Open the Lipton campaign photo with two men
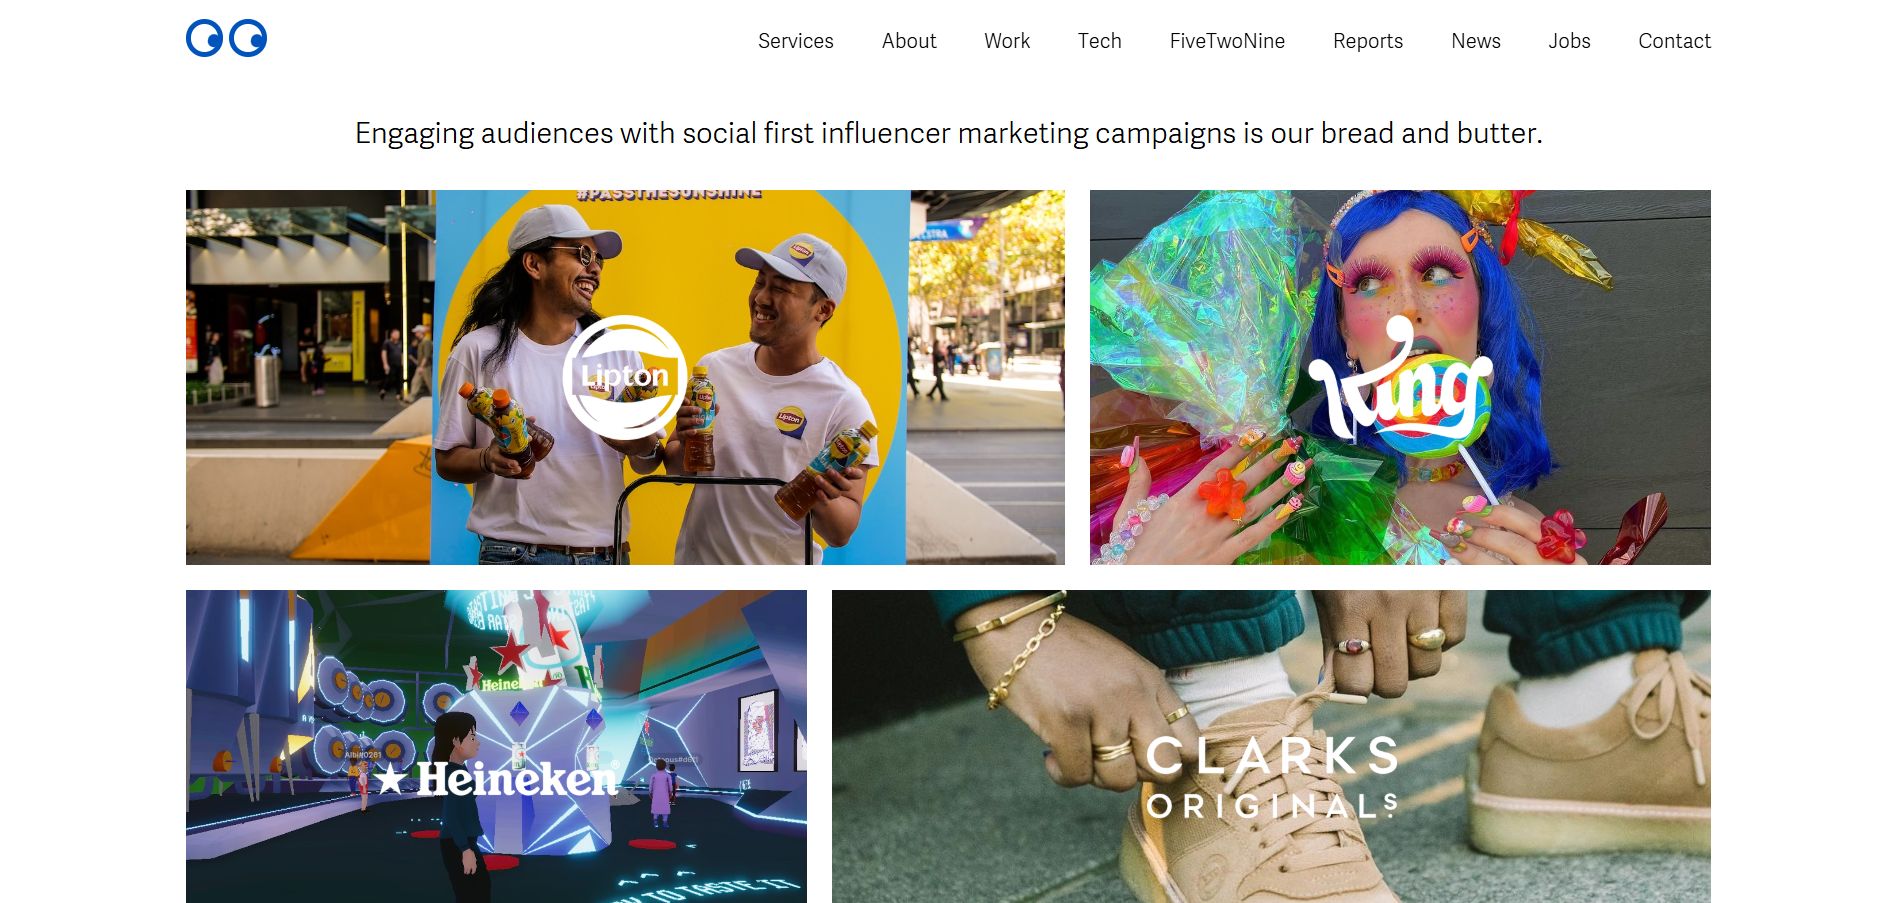The image size is (1890, 903). pos(625,377)
